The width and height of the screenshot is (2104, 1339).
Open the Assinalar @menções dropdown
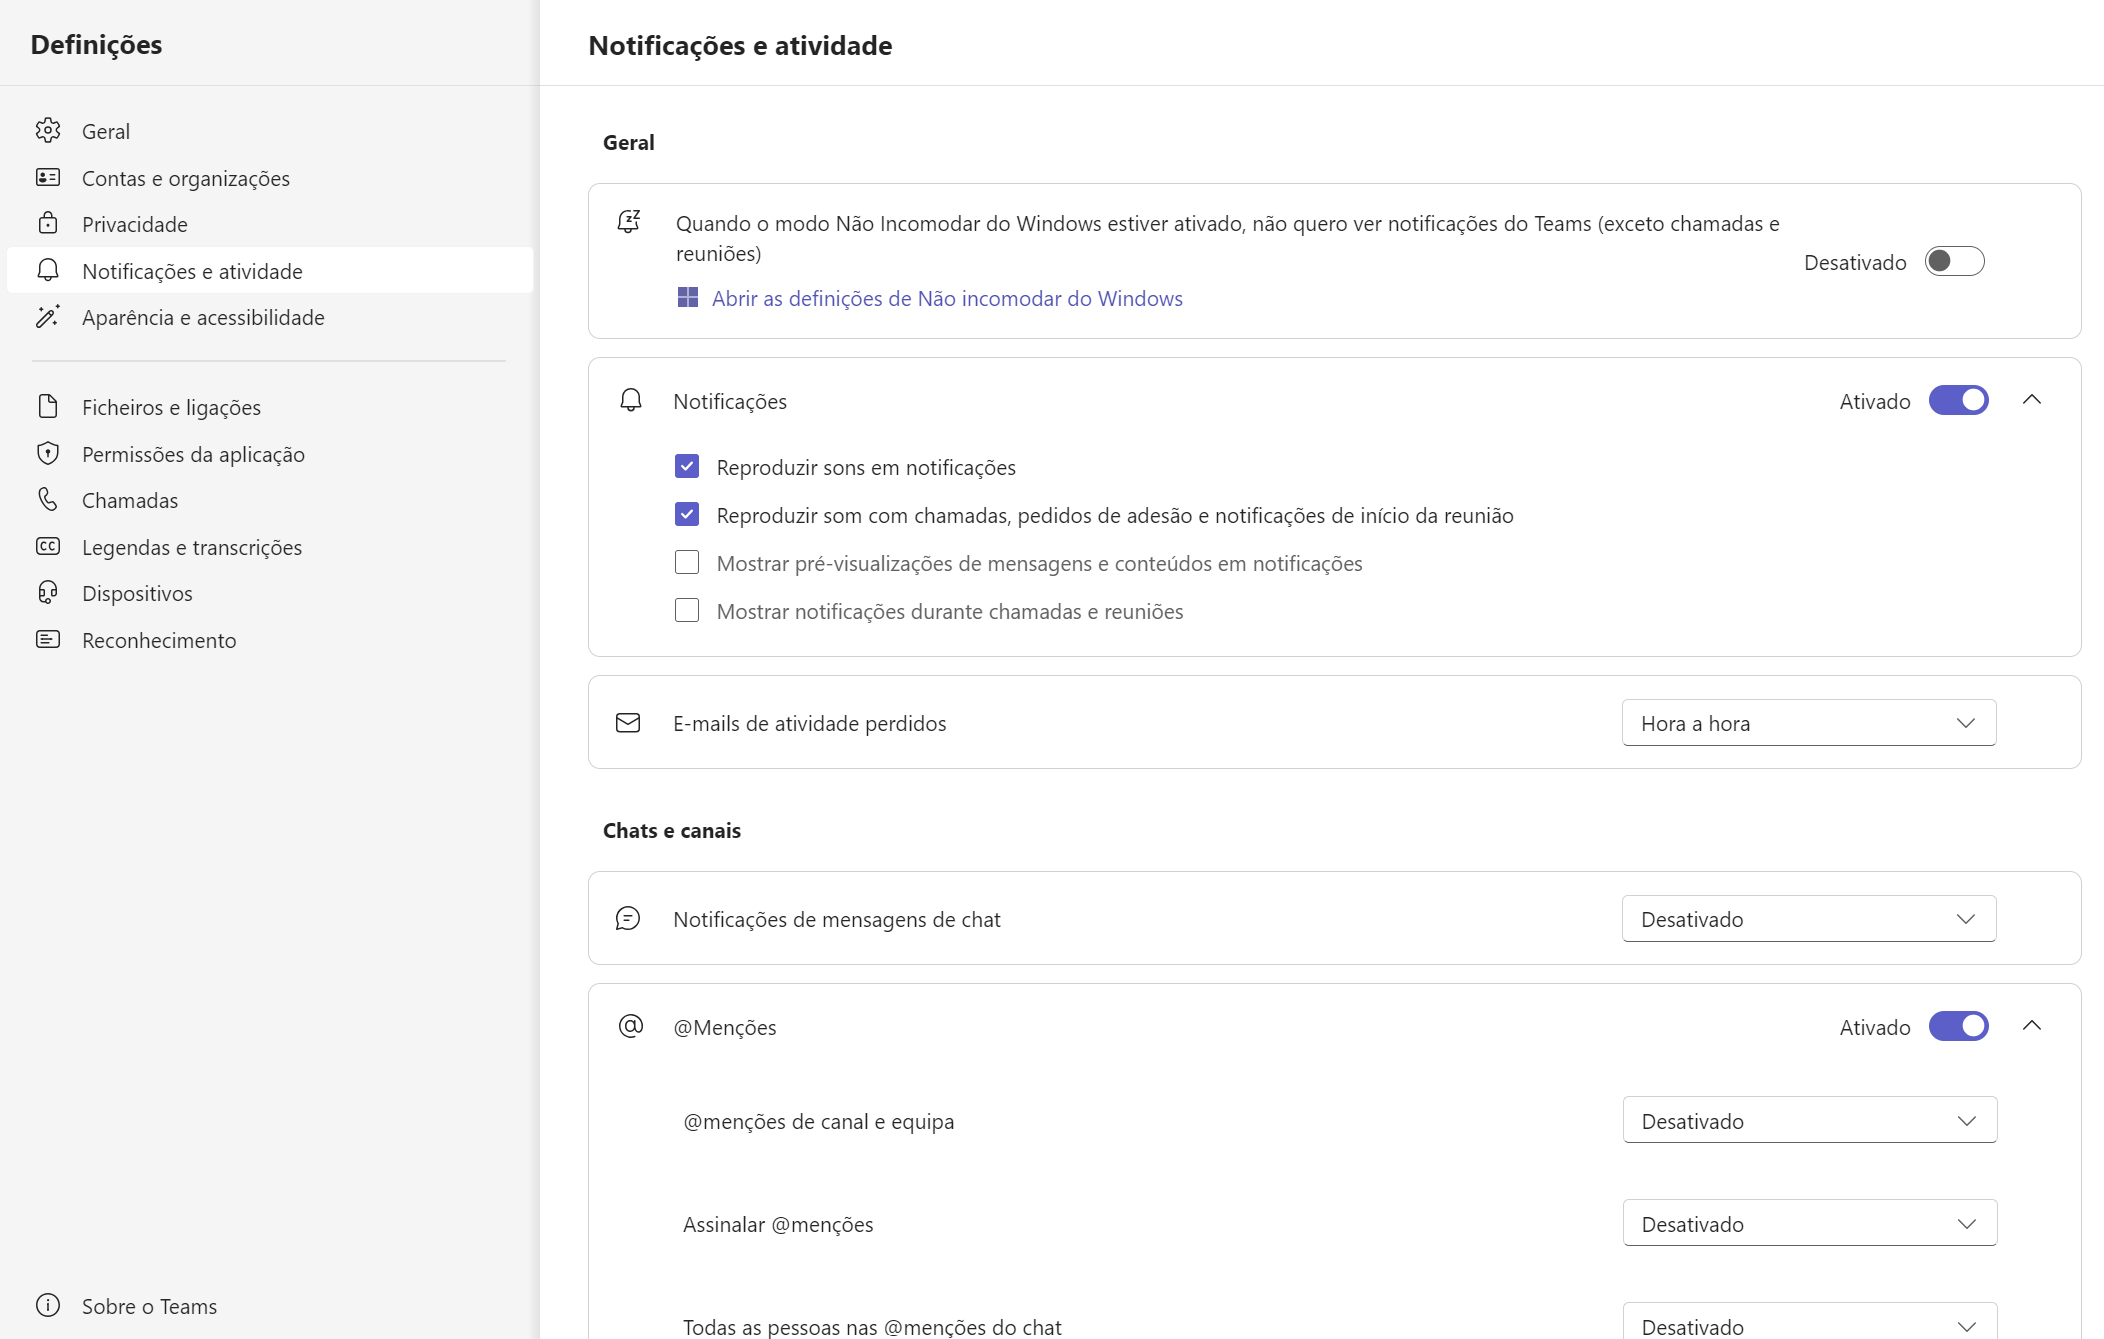click(x=1808, y=1223)
